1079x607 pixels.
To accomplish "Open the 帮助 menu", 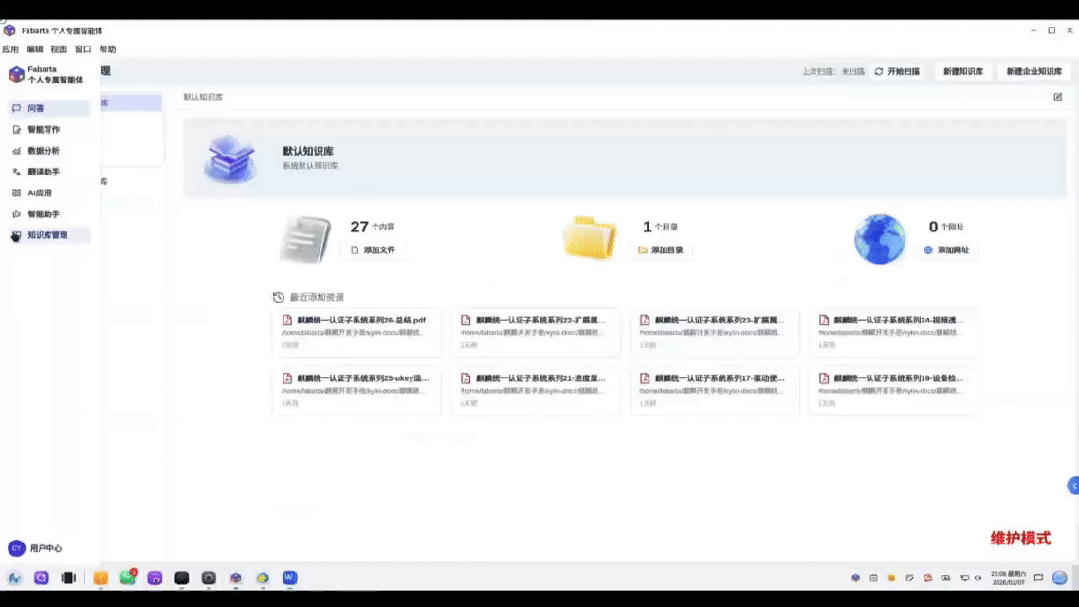I will click(106, 48).
